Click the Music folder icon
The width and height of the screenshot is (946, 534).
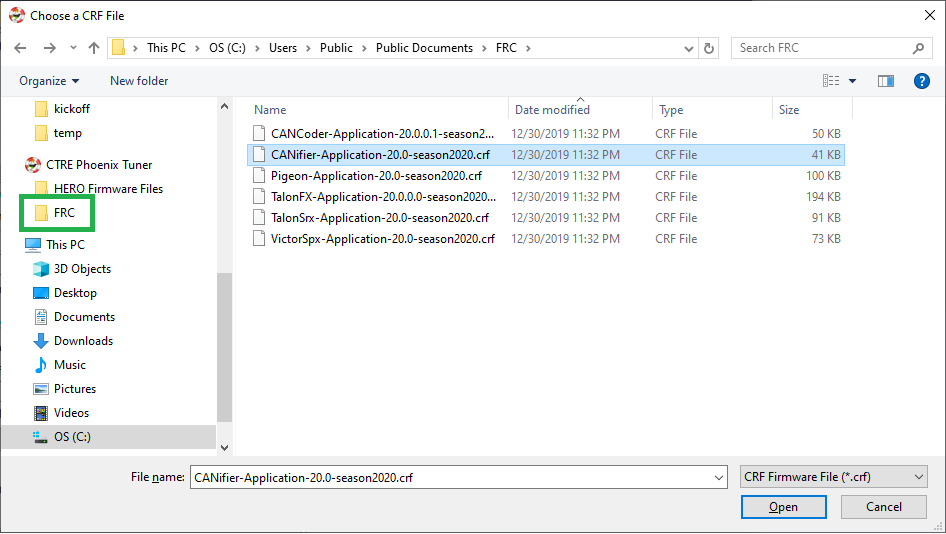[x=41, y=365]
